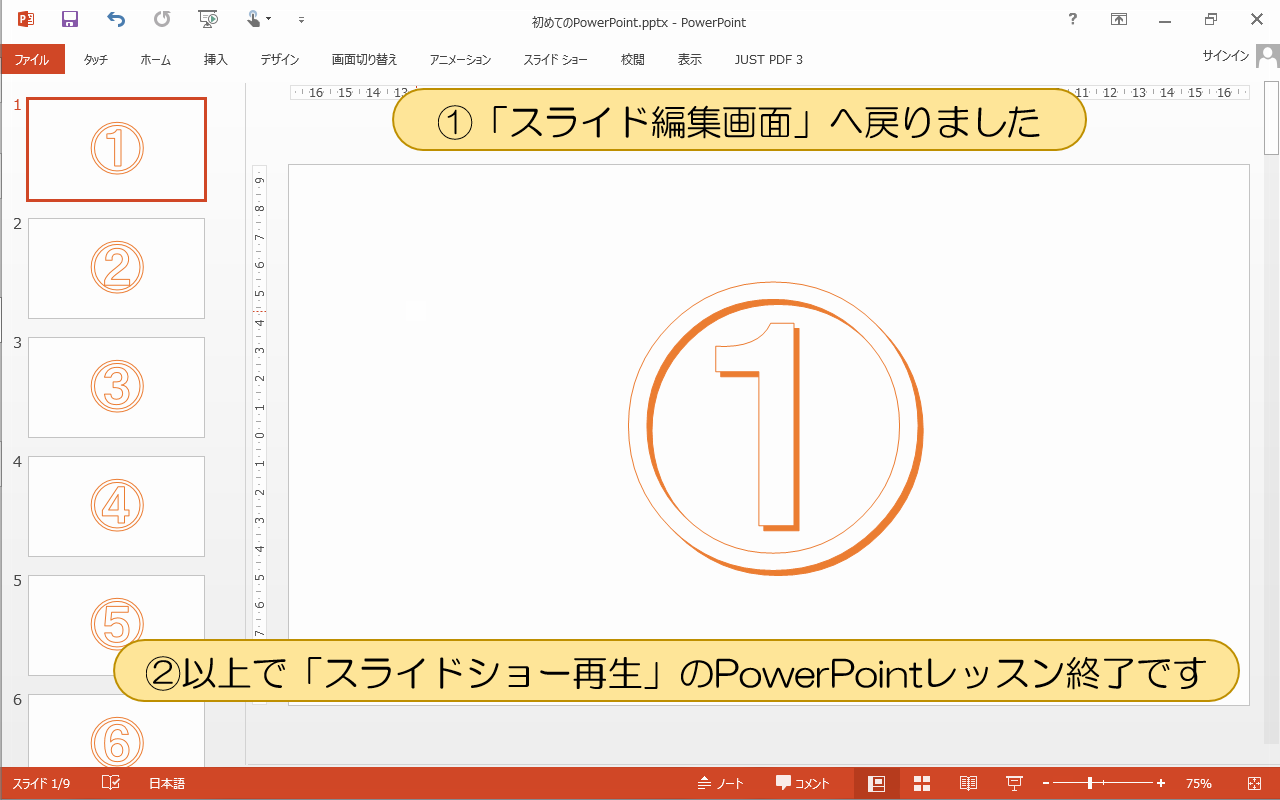1280x800 pixels.
Task: Click the circled 1 graphic on slide
Action: click(x=775, y=428)
